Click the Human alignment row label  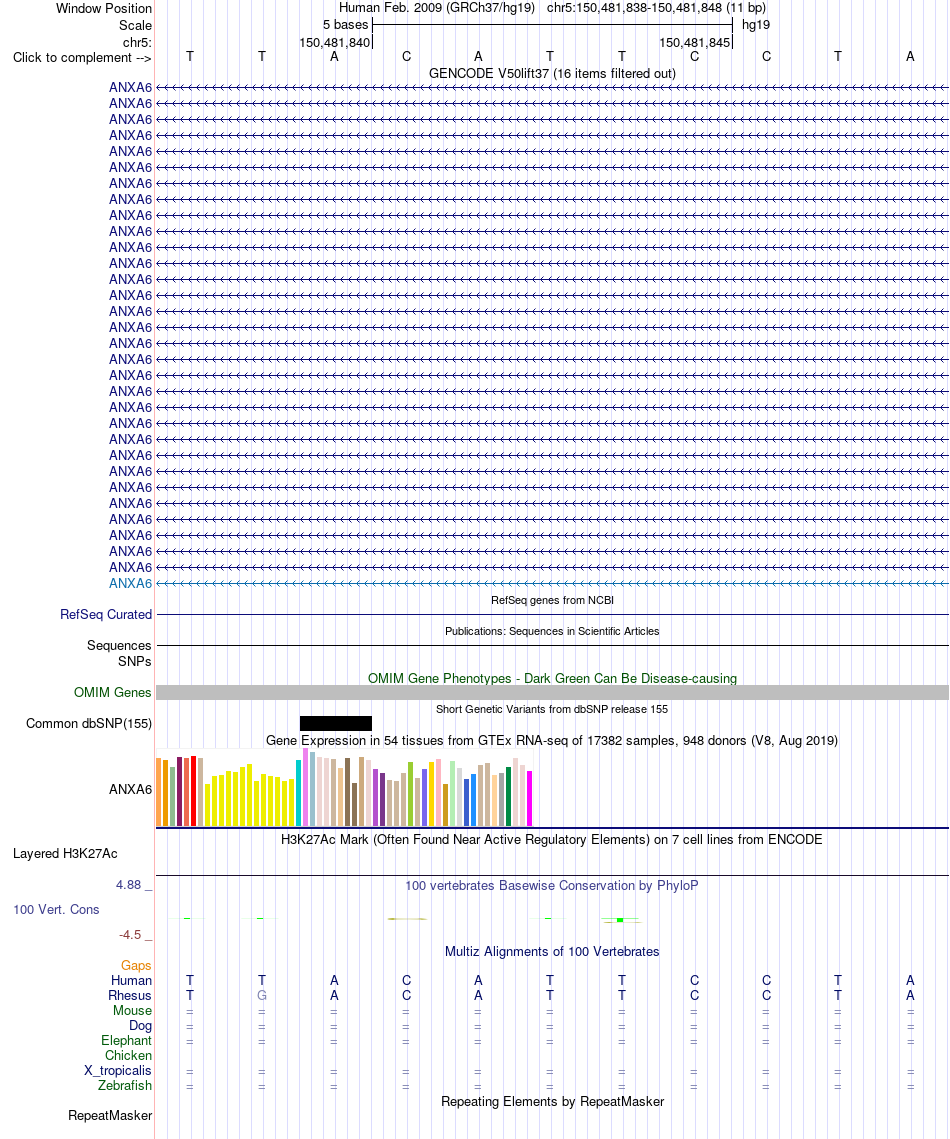131,981
